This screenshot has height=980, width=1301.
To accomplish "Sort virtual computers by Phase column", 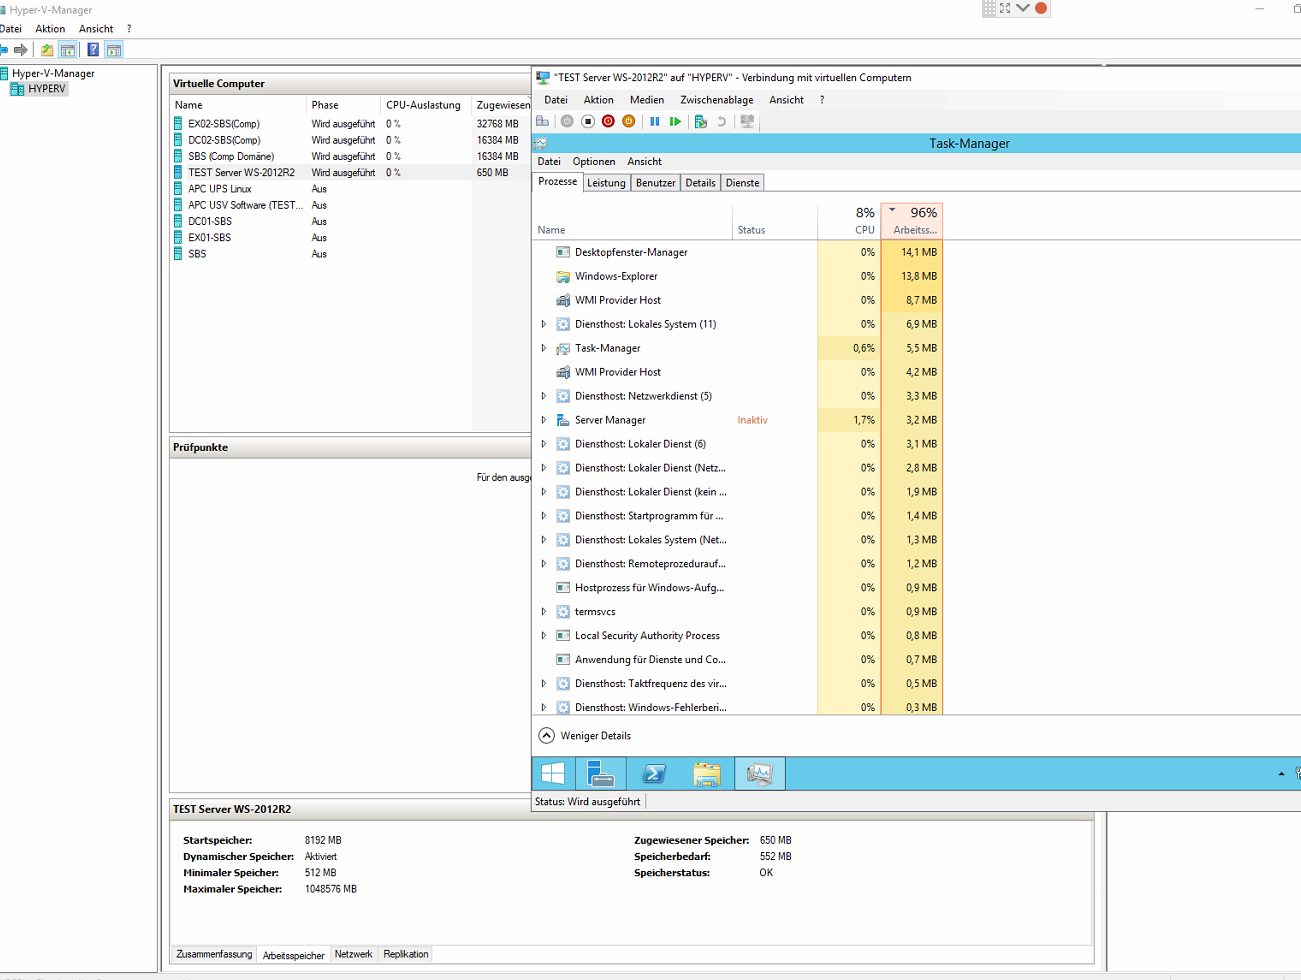I will [x=343, y=105].
